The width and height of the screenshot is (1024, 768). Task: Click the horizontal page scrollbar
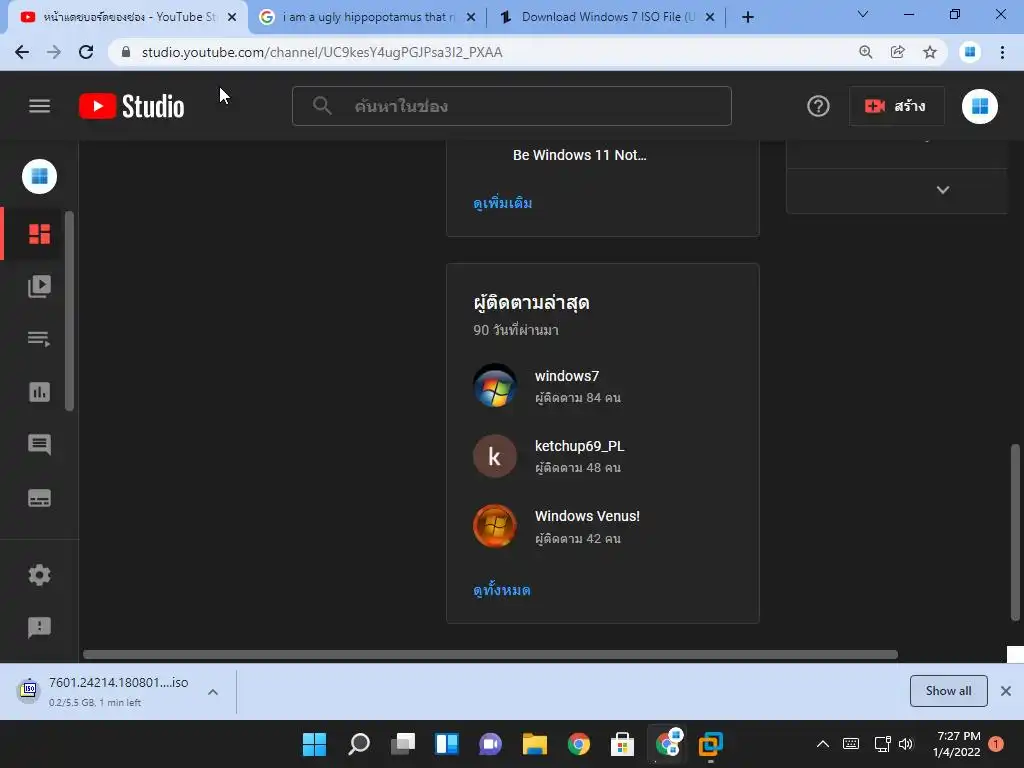490,654
